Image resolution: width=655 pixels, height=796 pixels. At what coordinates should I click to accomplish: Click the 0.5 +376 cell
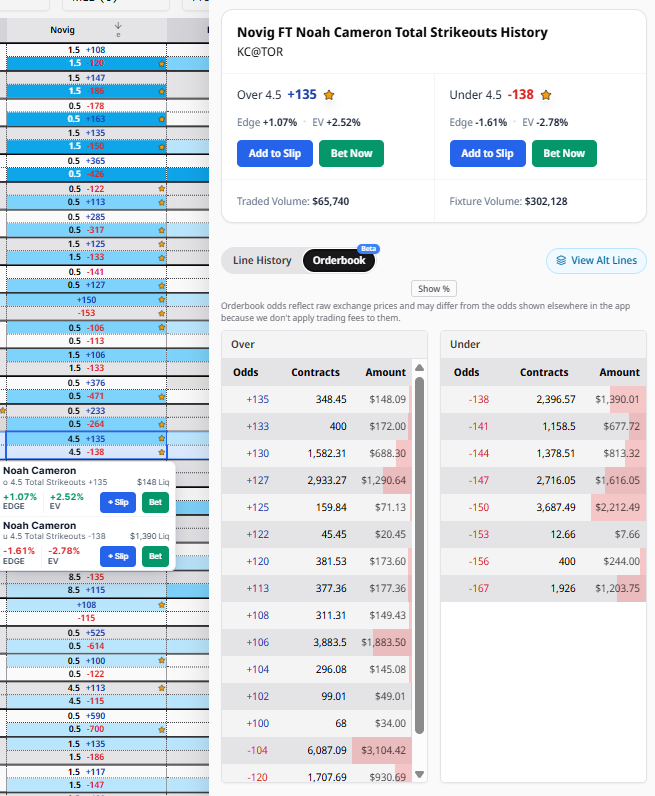click(86, 383)
